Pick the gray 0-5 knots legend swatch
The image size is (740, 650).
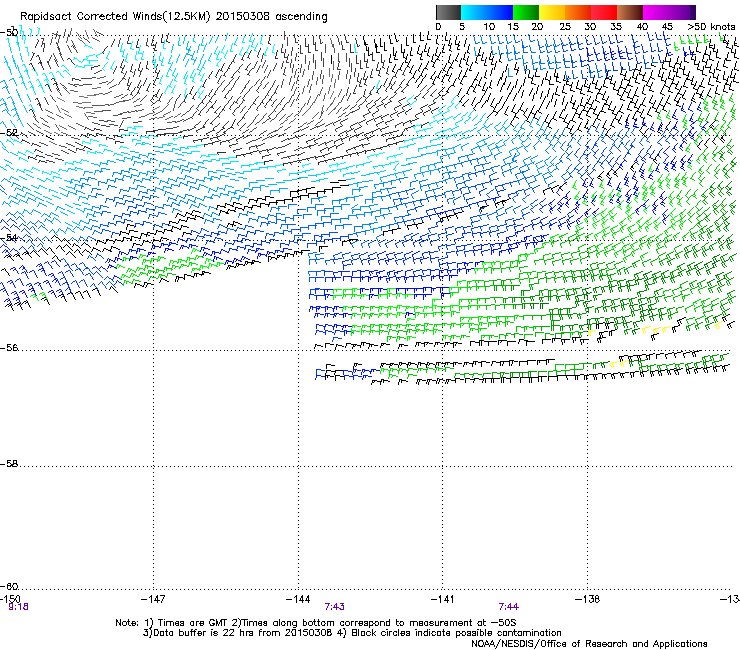coord(448,12)
